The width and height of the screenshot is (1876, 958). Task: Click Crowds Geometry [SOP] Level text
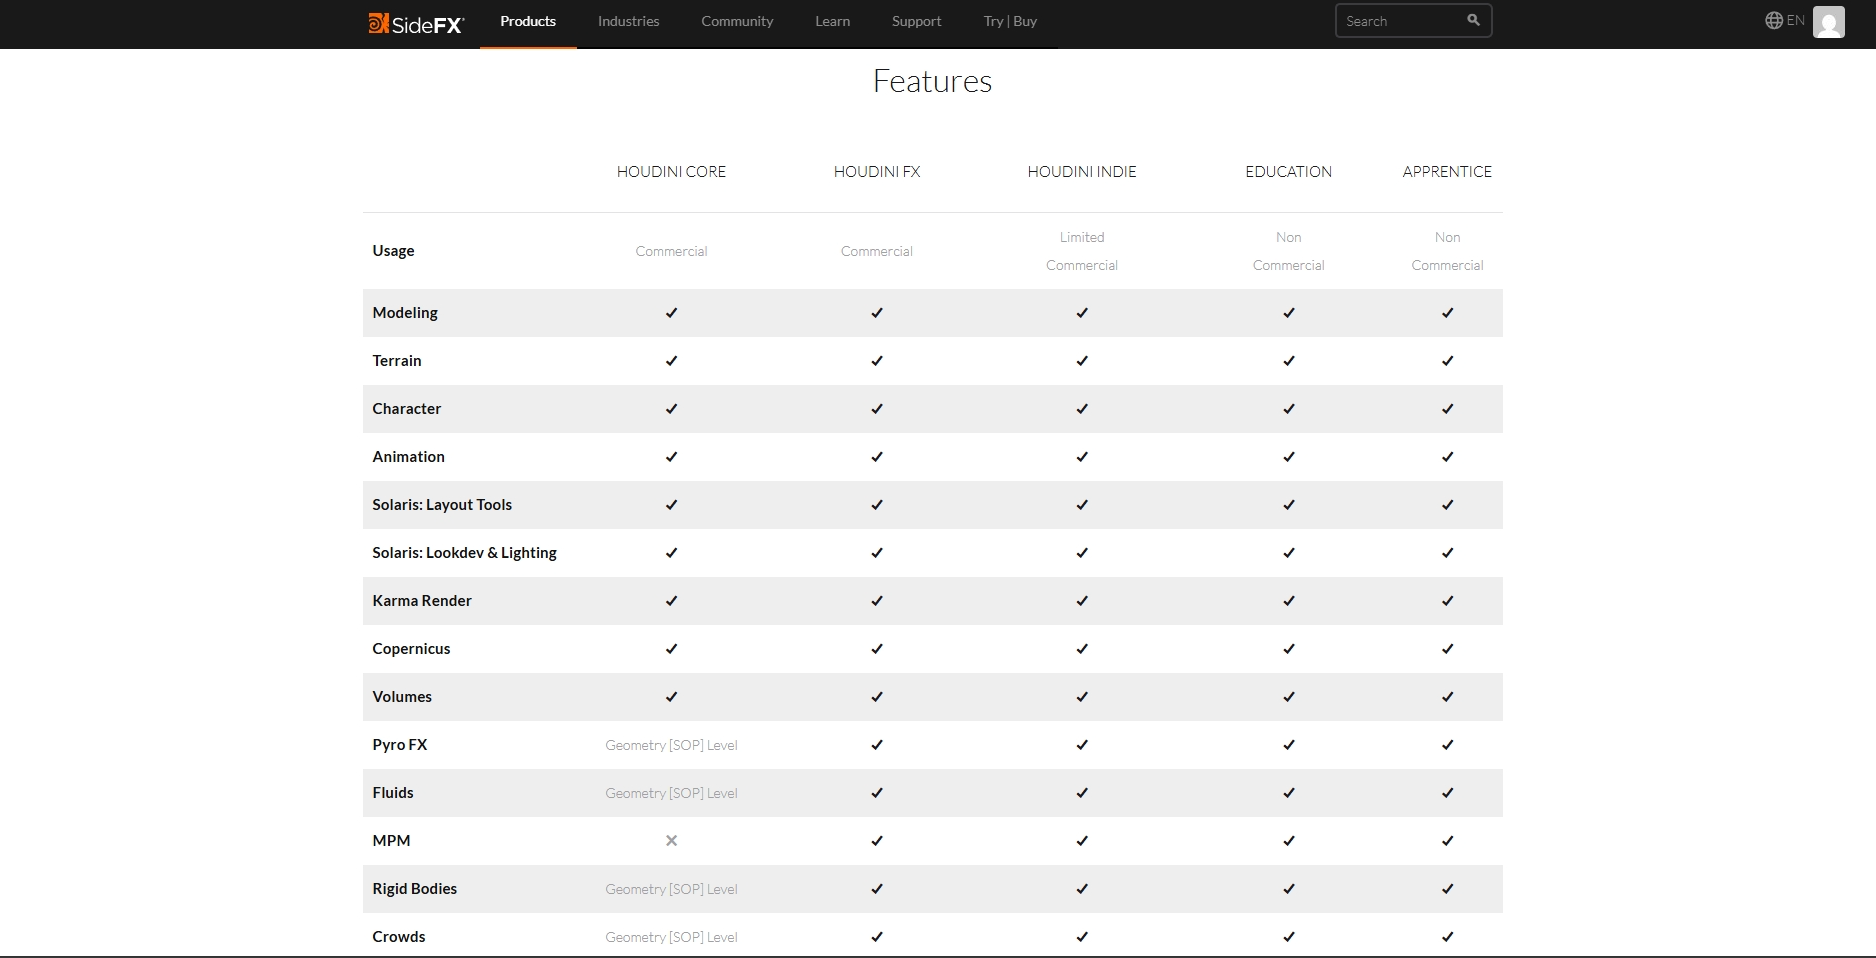[x=671, y=937]
